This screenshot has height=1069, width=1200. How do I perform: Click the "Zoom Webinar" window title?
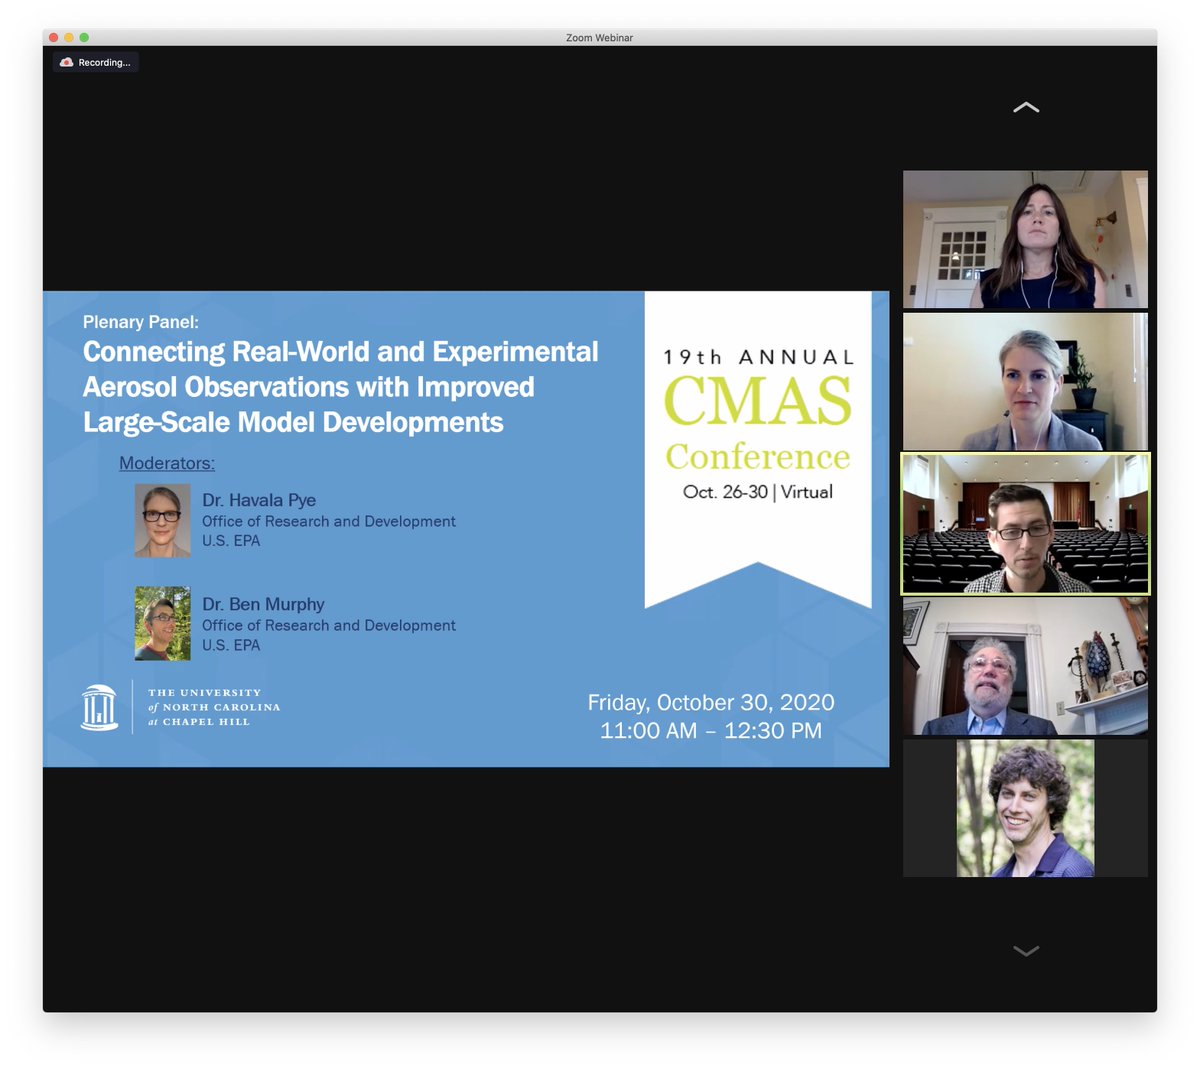tap(599, 38)
